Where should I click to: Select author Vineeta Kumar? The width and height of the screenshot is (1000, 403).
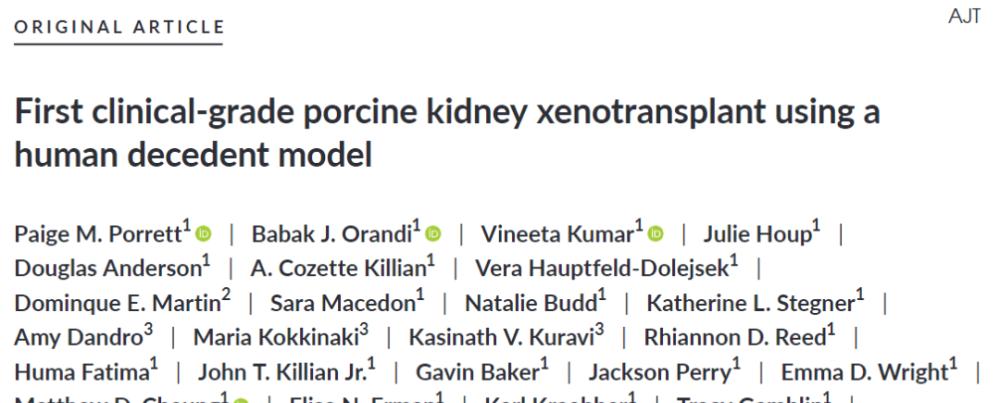(557, 235)
